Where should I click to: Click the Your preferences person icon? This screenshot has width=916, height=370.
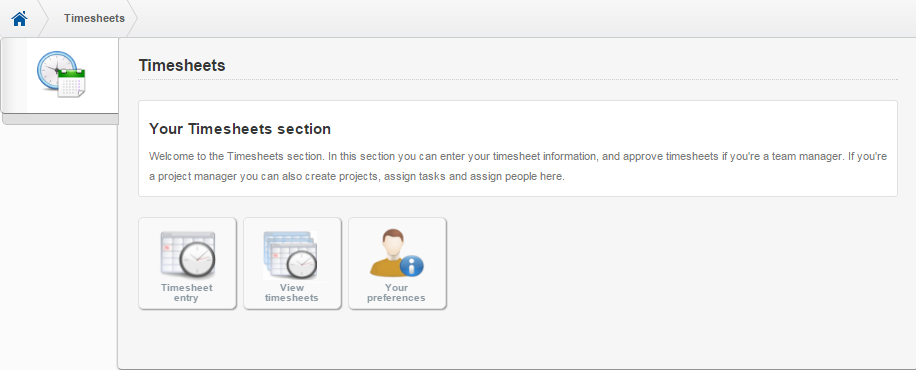397,253
